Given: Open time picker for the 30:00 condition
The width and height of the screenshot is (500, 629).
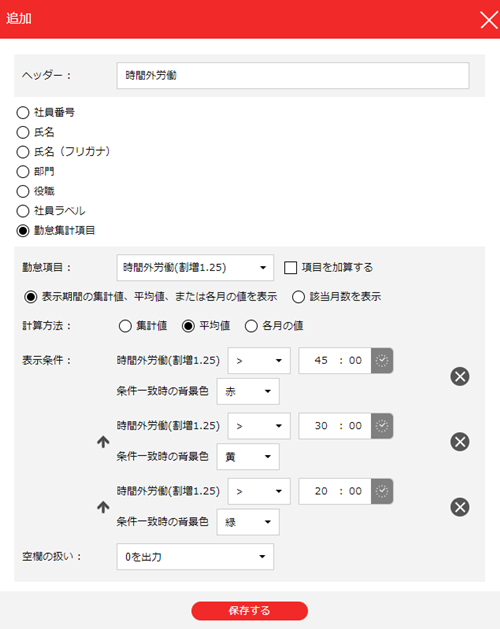Looking at the screenshot, I should [382, 426].
